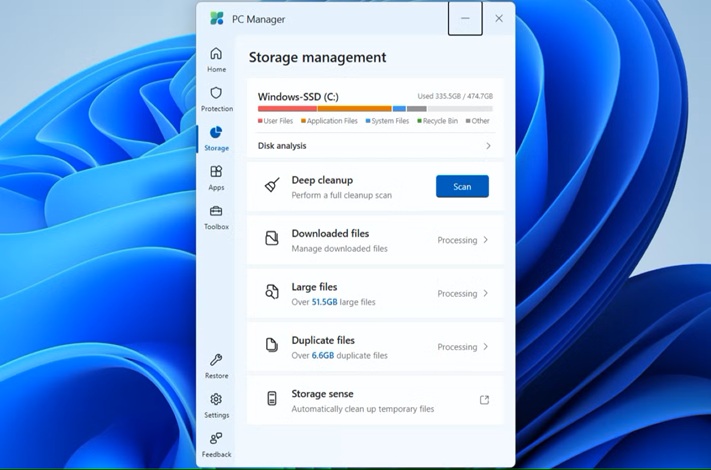
Task: Click the System Files legend label
Action: [x=390, y=121]
